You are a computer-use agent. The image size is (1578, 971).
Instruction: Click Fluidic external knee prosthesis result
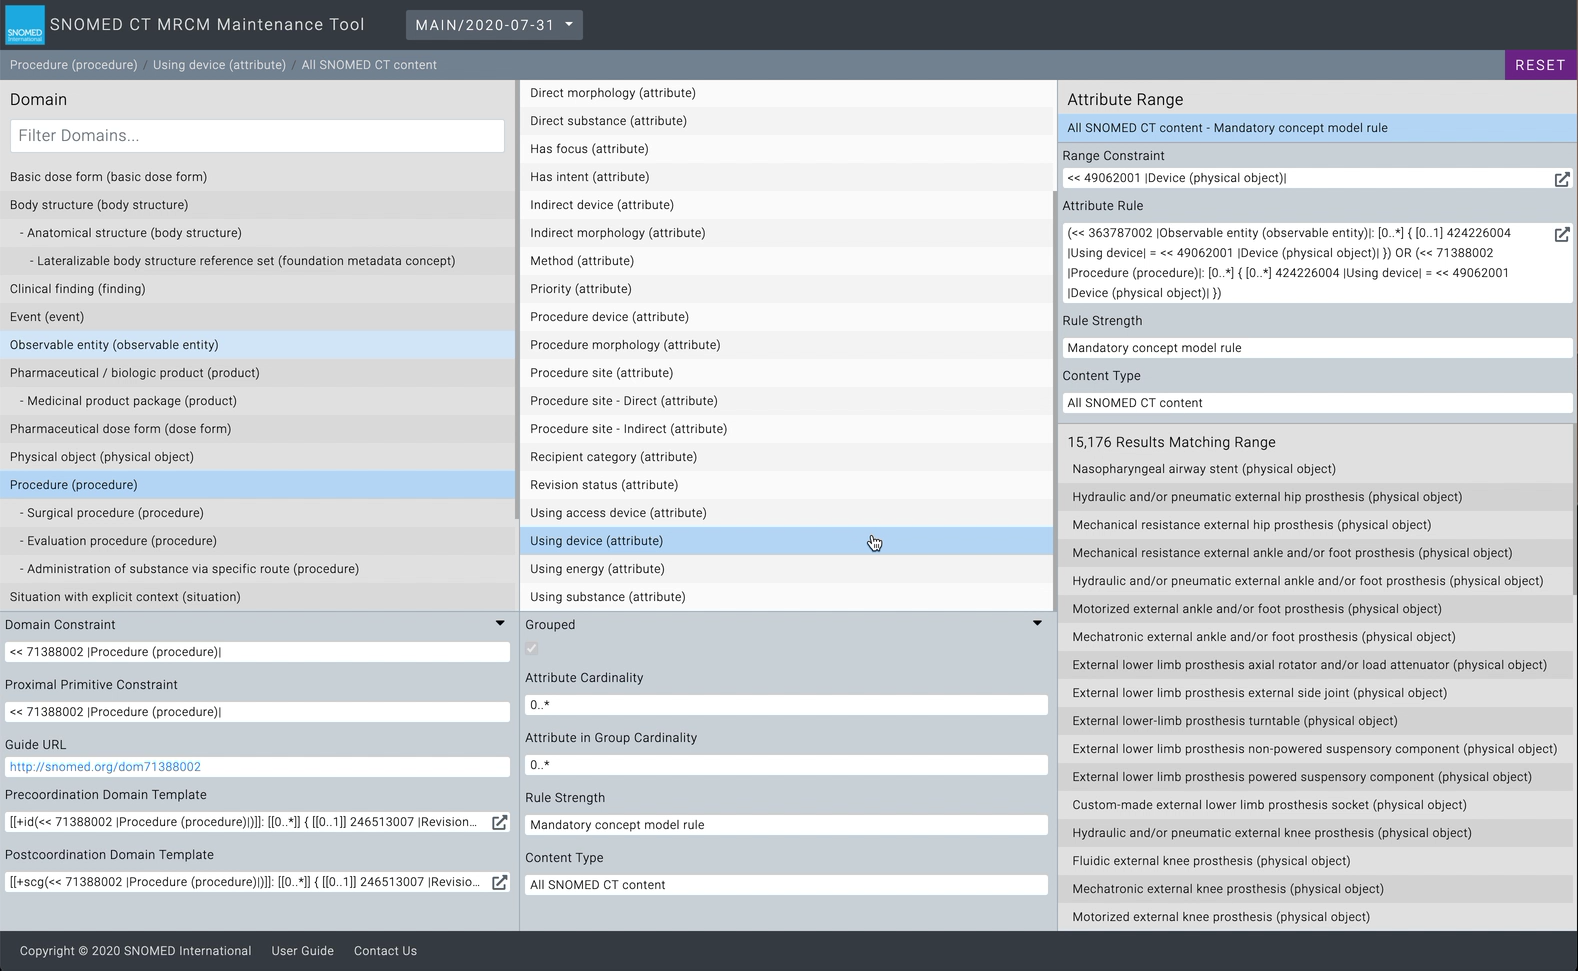[1315, 861]
